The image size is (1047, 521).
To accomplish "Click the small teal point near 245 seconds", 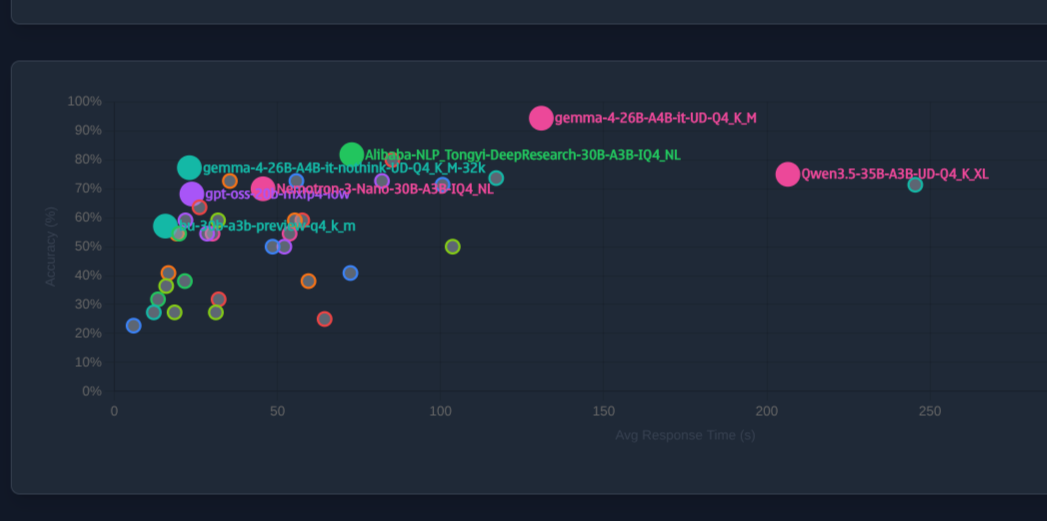I will pos(915,185).
